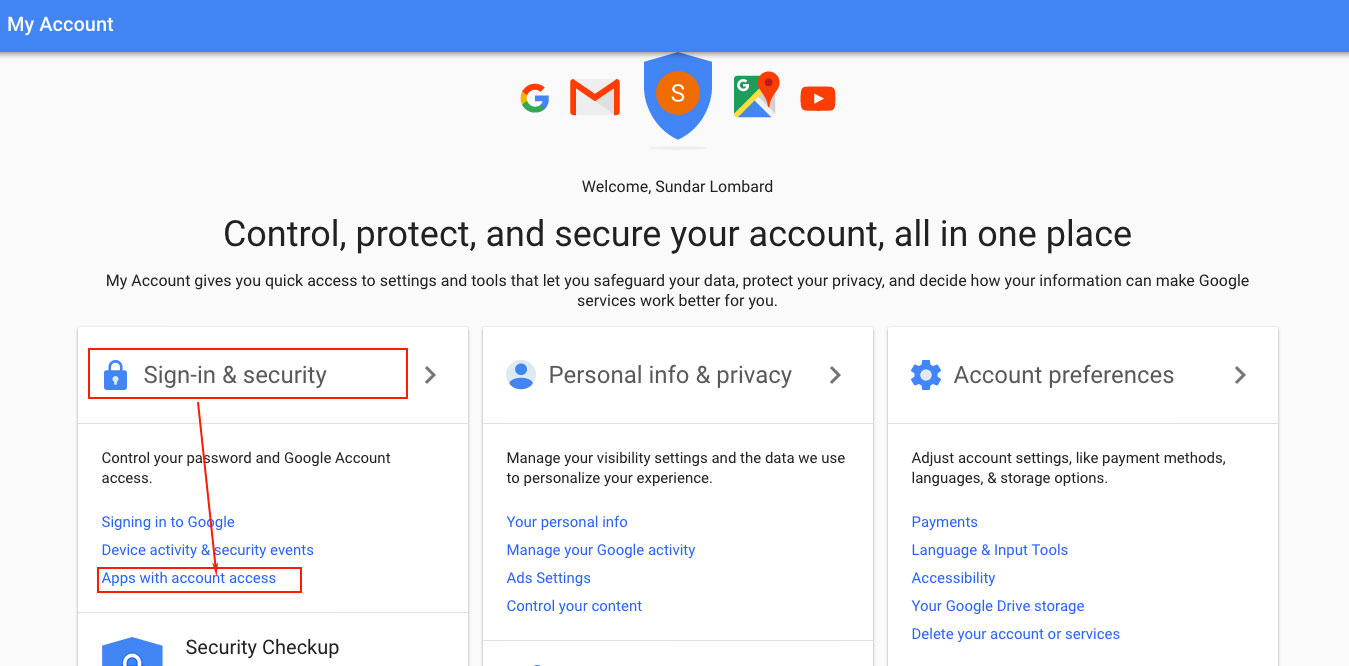Open Apps with account access link
Viewport: 1349px width, 666px height.
pyautogui.click(x=189, y=578)
